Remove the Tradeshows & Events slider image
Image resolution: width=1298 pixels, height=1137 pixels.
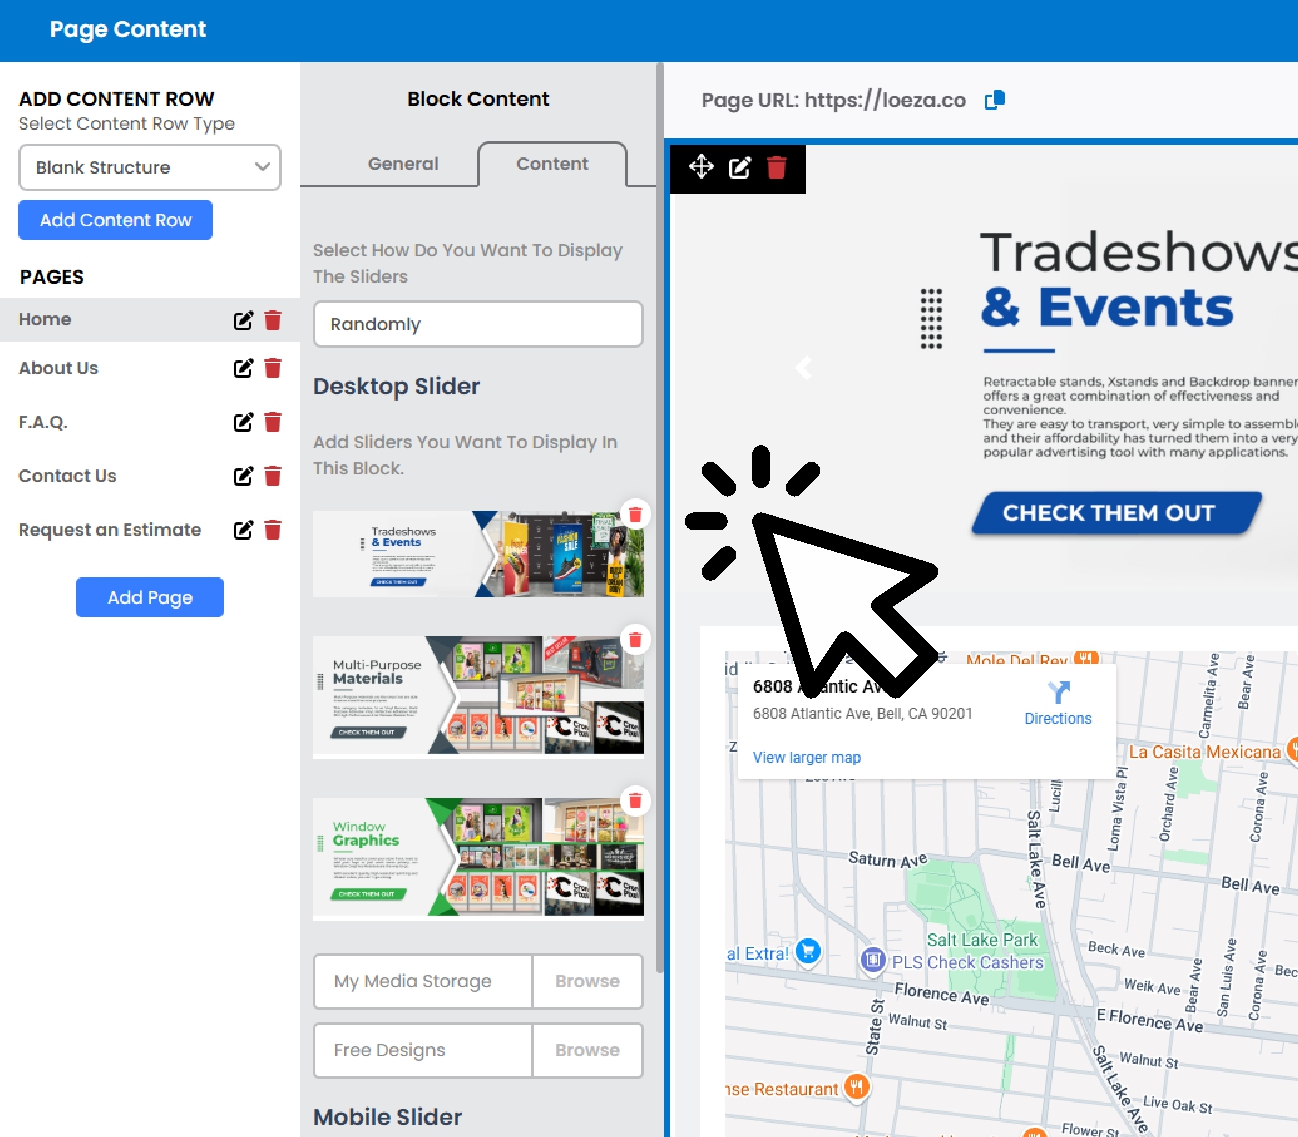[634, 514]
